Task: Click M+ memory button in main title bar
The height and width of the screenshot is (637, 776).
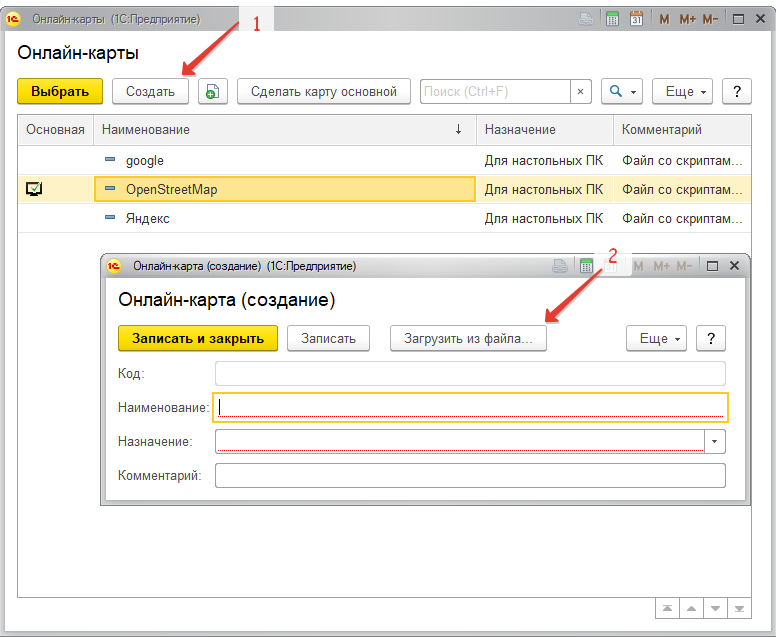Action: (687, 19)
